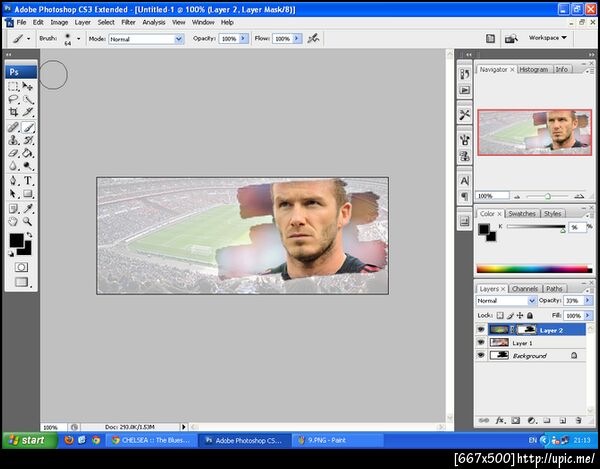
Task: Switch to 9.PNG - Paint taskbar window
Action: point(338,440)
